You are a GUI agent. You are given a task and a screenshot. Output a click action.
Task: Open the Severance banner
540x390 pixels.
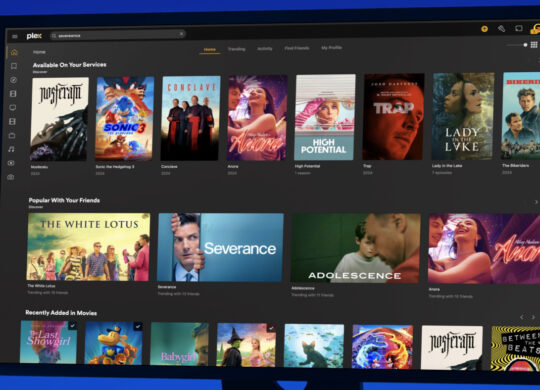click(220, 247)
